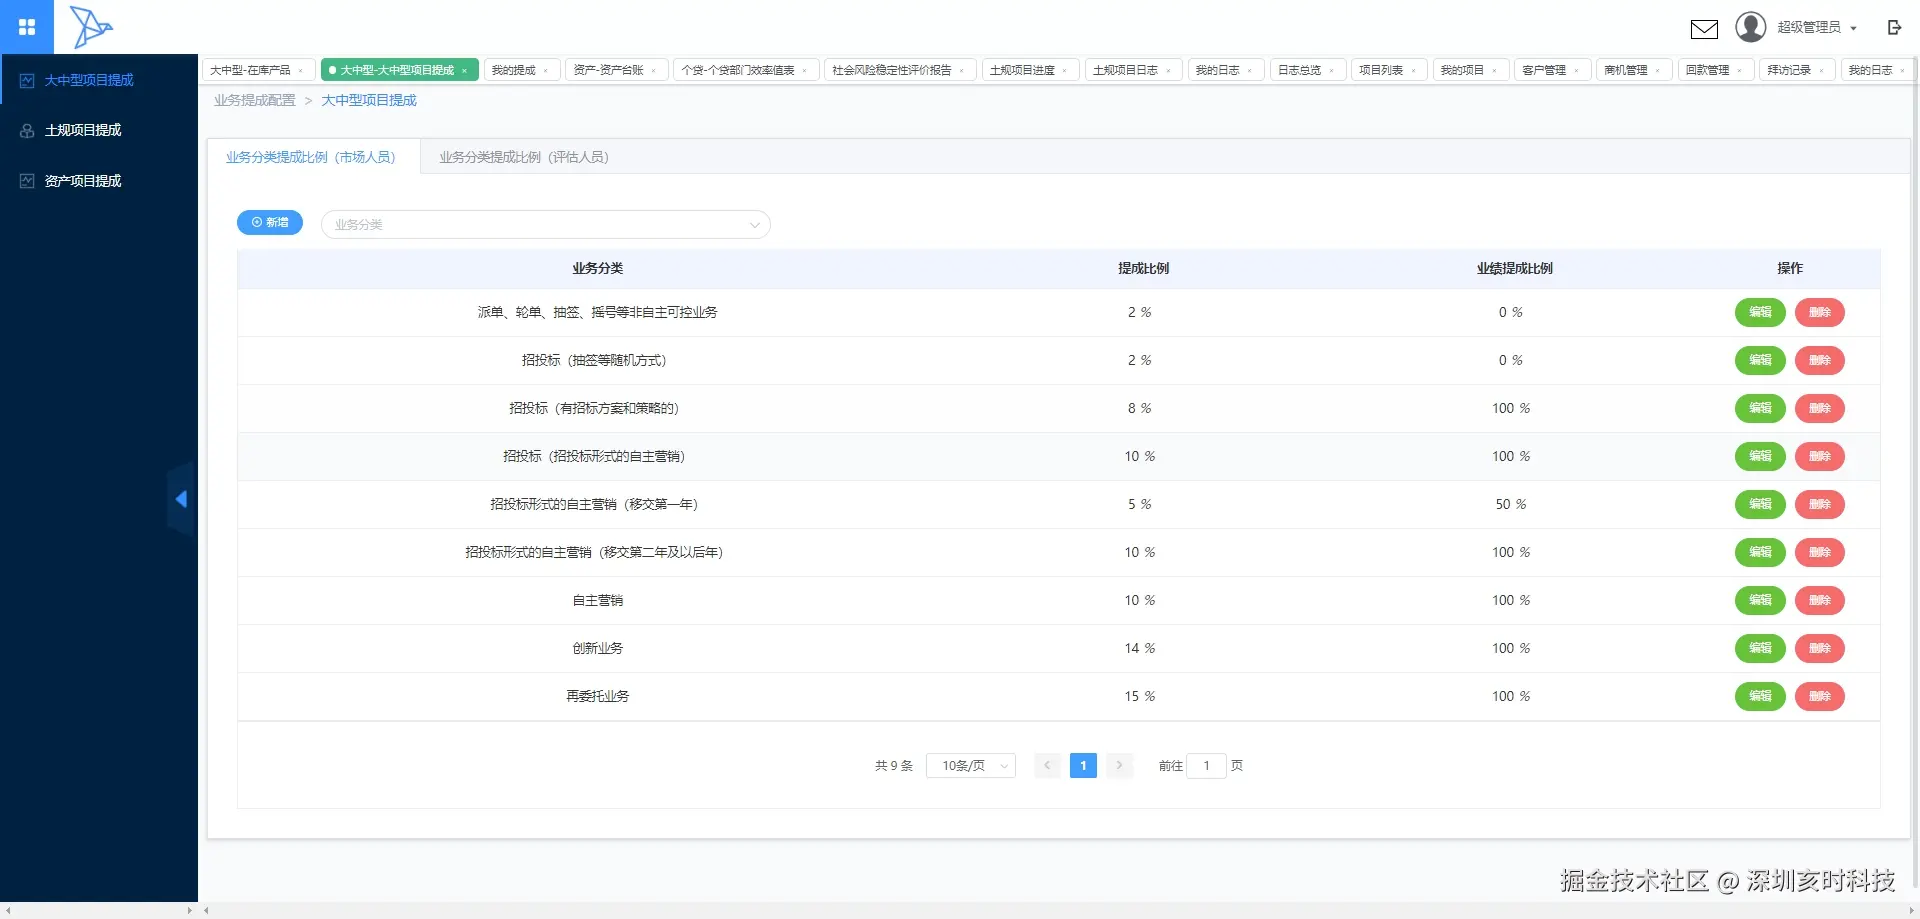Edit the 派单、轮单、抽签 row
Screen dimensions: 1920x919
click(x=1760, y=312)
